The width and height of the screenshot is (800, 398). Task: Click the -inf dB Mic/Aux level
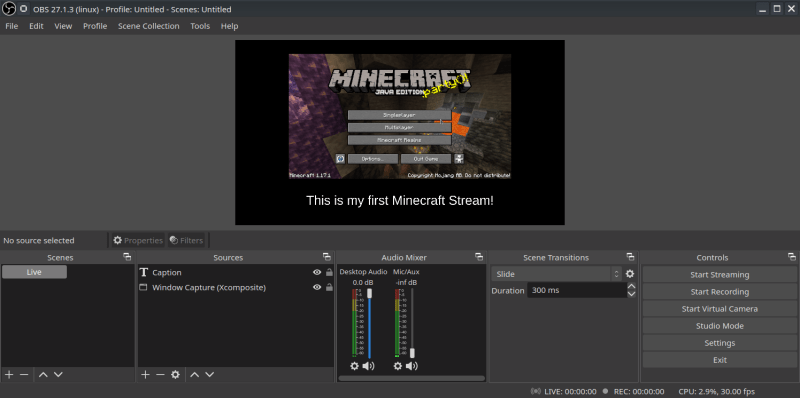406,282
